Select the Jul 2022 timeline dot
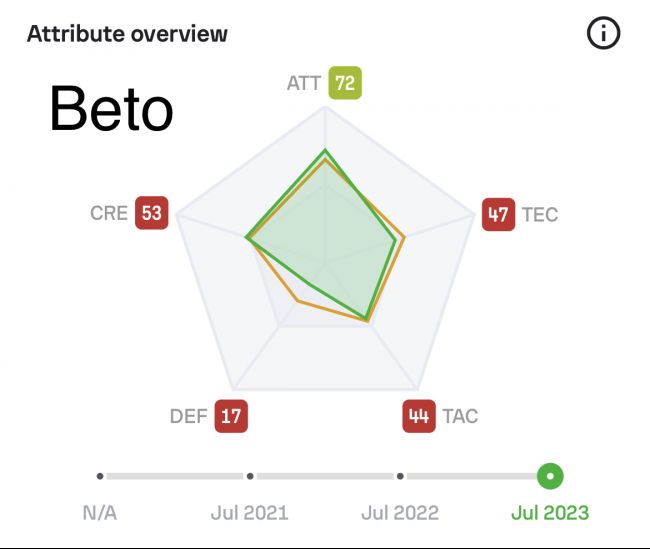The width and height of the screenshot is (650, 549). tap(400, 476)
